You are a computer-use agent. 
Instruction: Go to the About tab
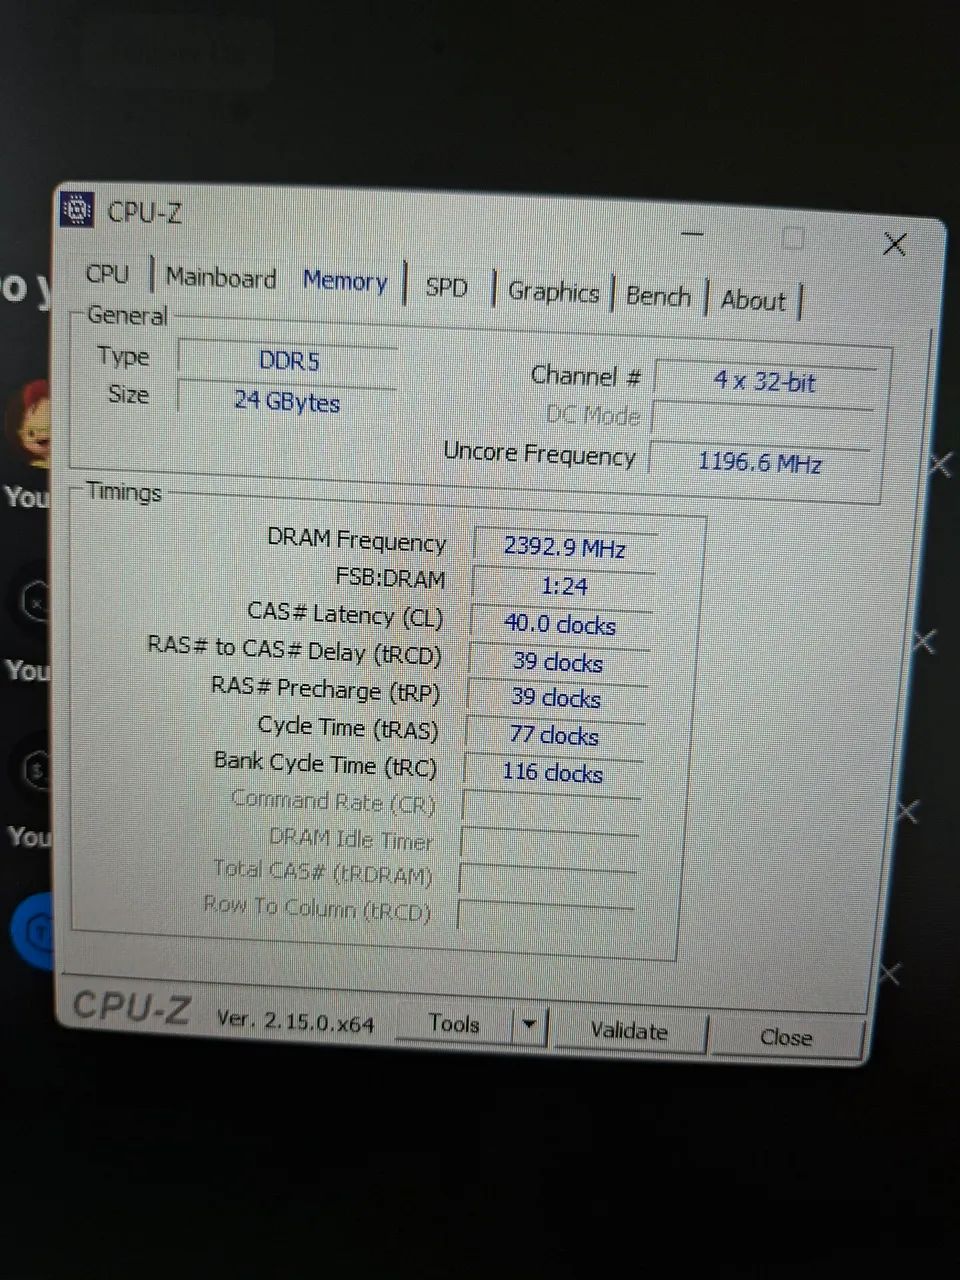[x=753, y=300]
